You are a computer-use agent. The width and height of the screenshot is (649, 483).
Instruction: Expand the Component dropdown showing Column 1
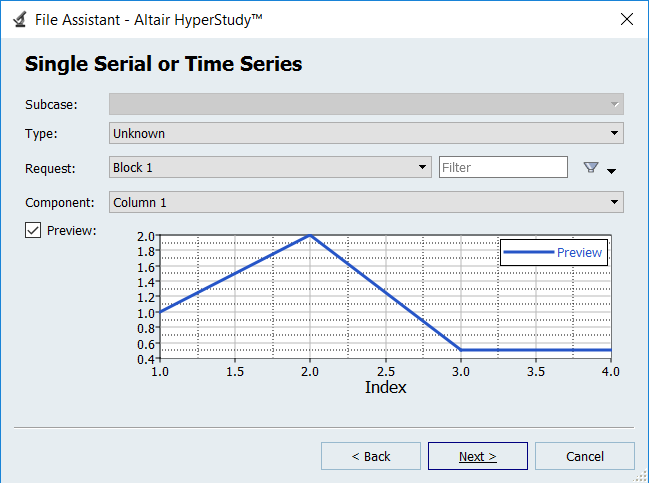click(x=366, y=202)
